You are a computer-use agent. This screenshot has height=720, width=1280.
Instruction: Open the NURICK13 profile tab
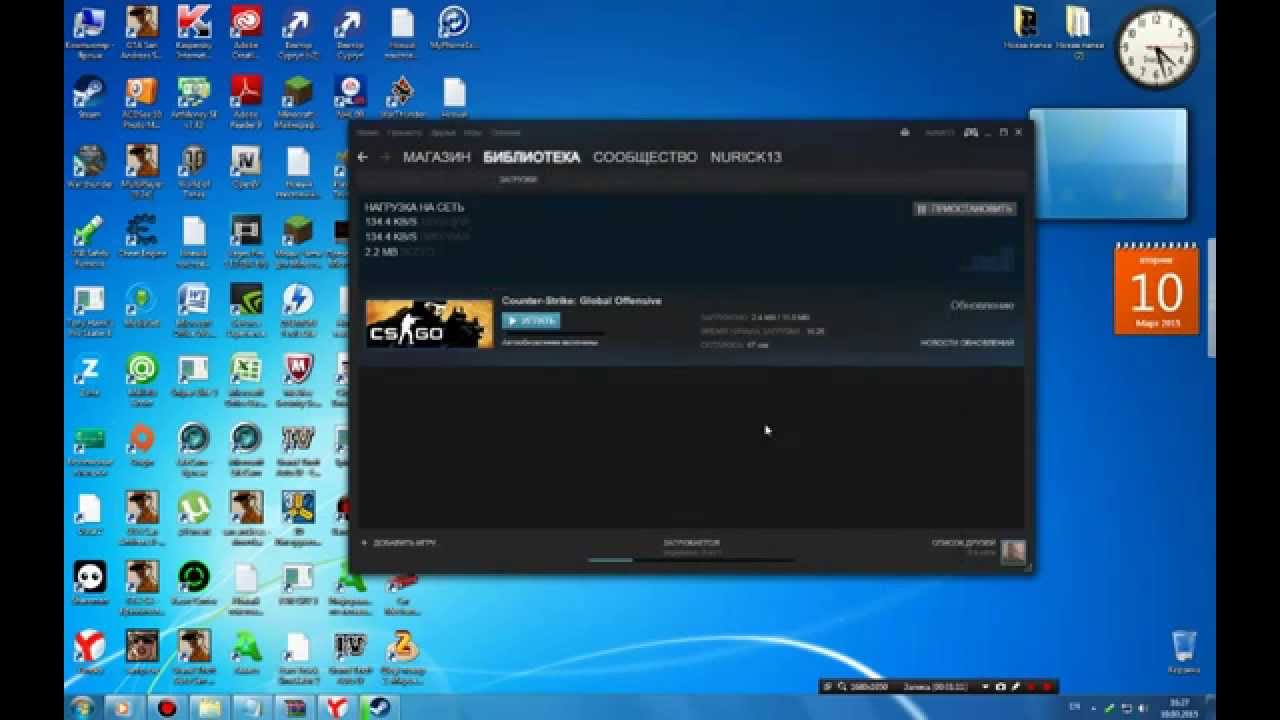click(x=746, y=157)
